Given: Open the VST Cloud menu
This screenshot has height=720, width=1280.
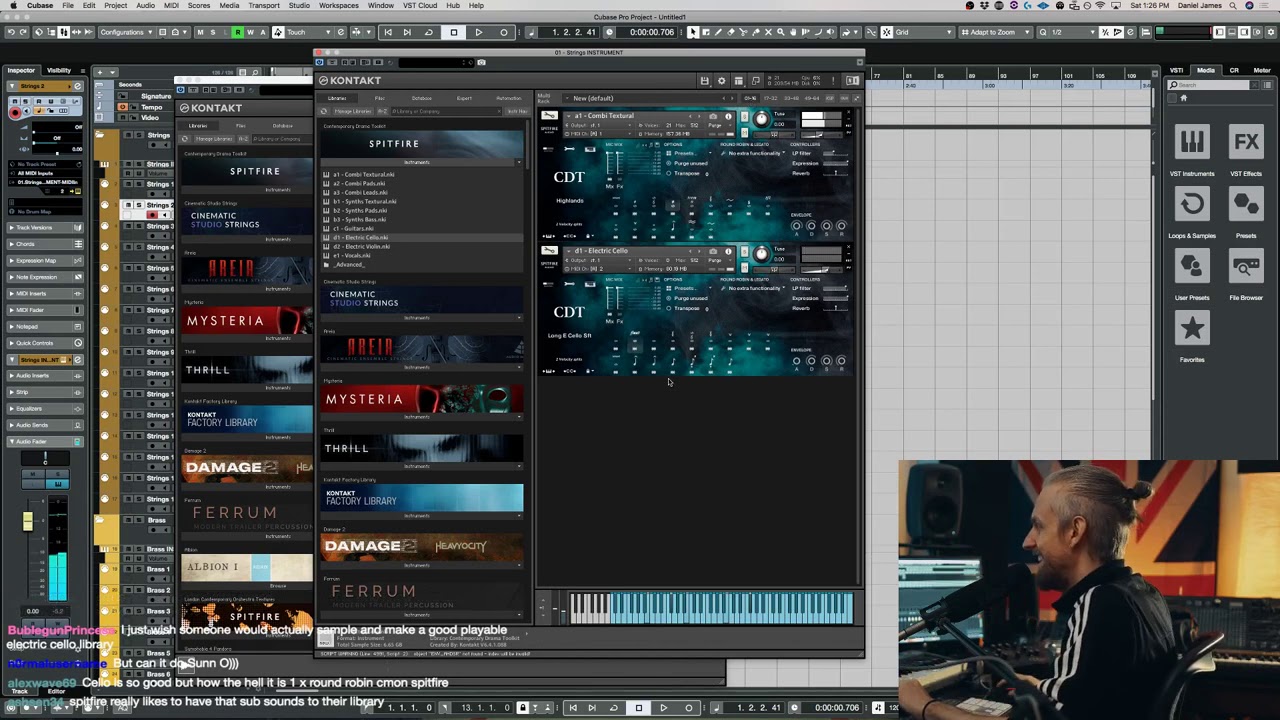Looking at the screenshot, I should 421,5.
